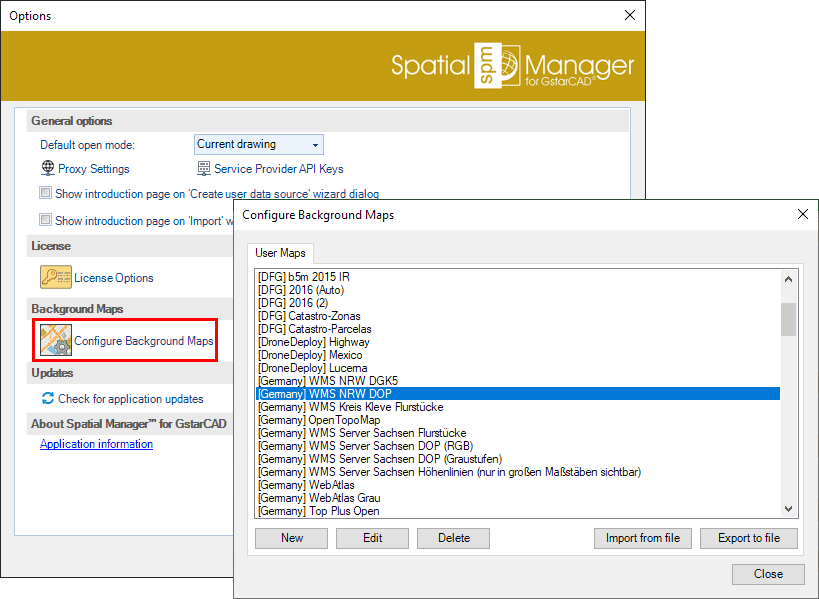Click the Configure Background Maps icon
This screenshot has height=599, width=819.
tap(56, 341)
